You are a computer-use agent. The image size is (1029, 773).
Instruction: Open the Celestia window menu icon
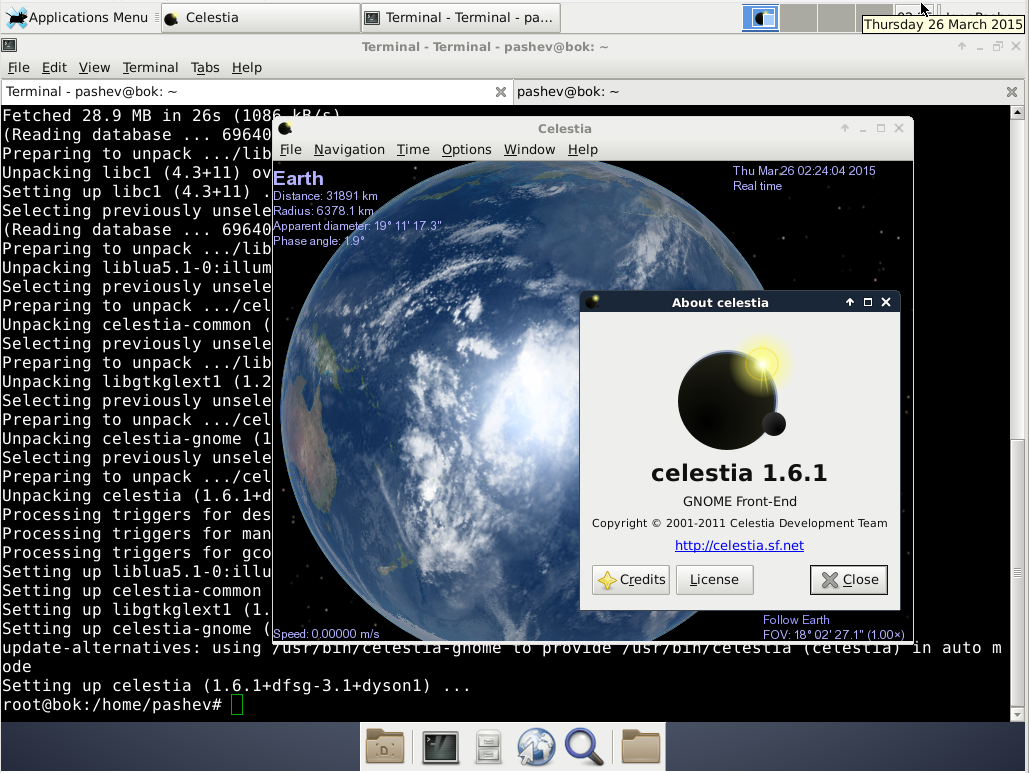pyautogui.click(x=285, y=128)
